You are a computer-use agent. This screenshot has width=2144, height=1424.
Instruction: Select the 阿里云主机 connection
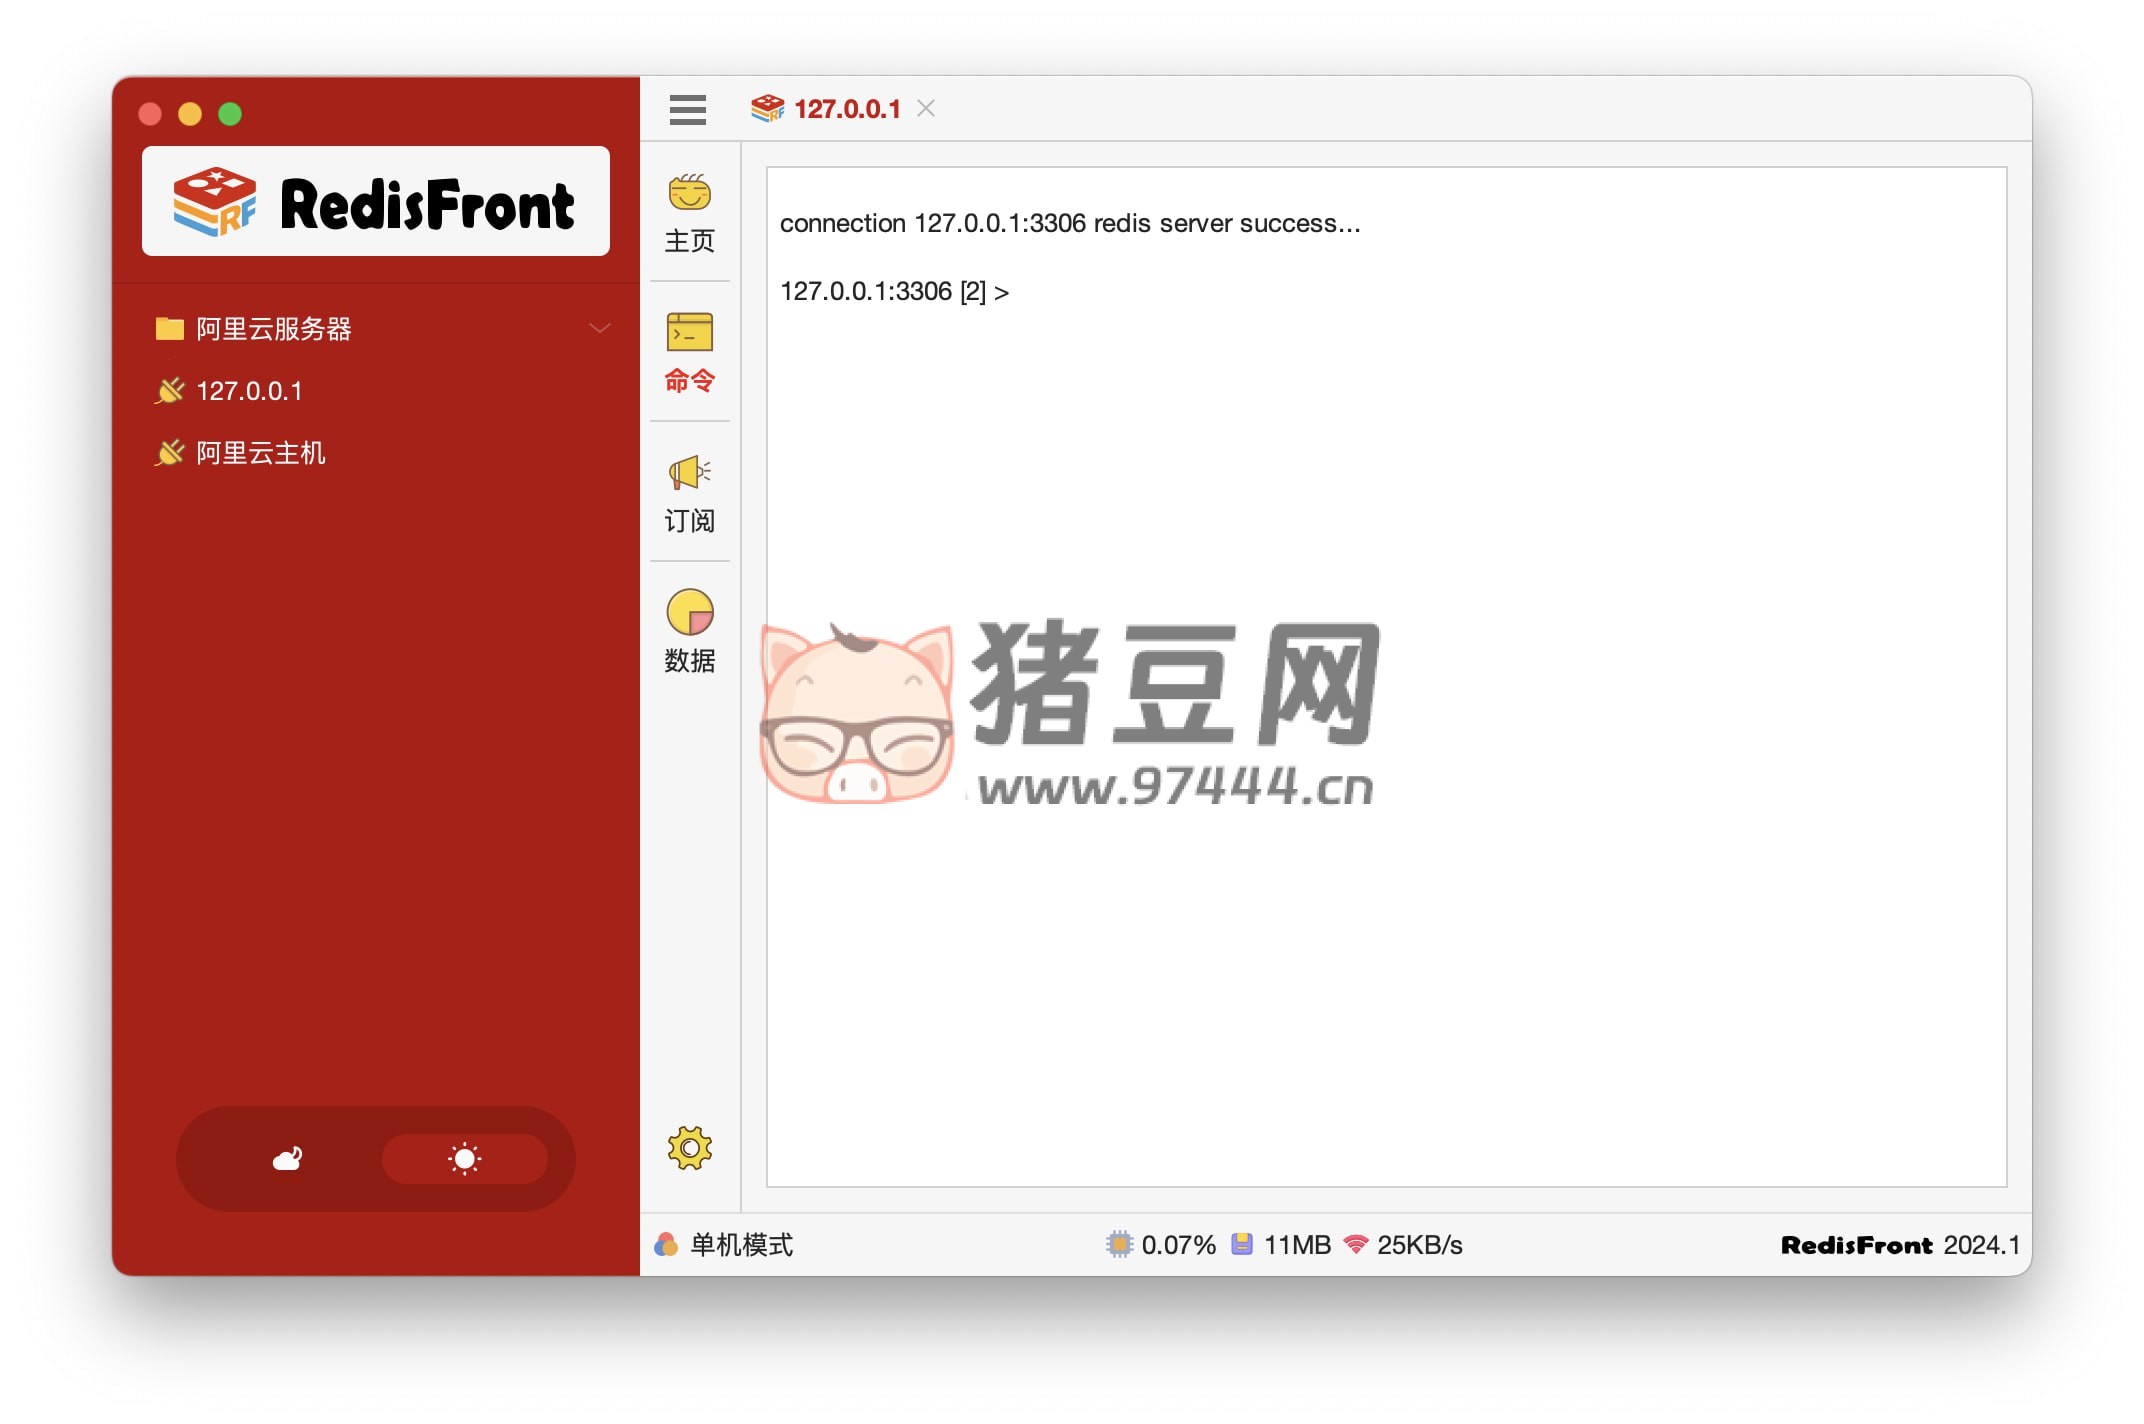[x=376, y=452]
